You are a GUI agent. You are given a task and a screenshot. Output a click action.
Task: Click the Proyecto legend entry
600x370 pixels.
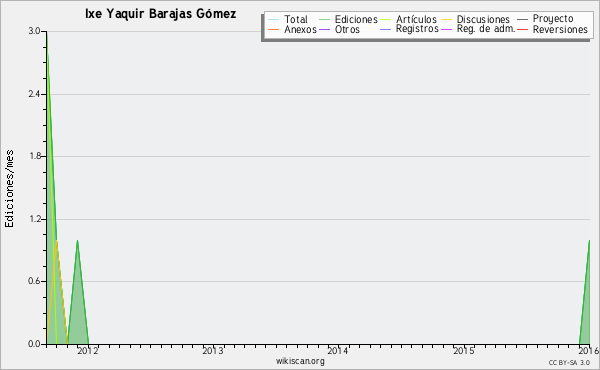[x=545, y=19]
